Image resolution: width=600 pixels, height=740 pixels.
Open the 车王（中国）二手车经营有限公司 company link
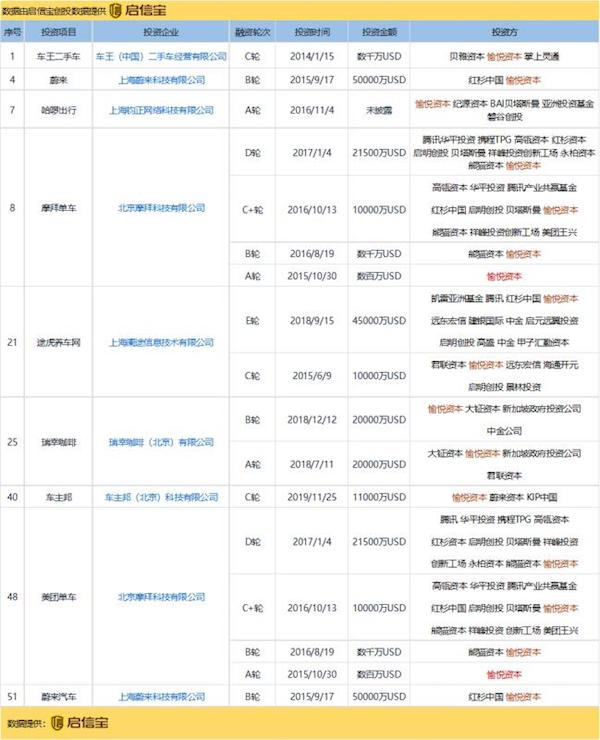coord(161,56)
